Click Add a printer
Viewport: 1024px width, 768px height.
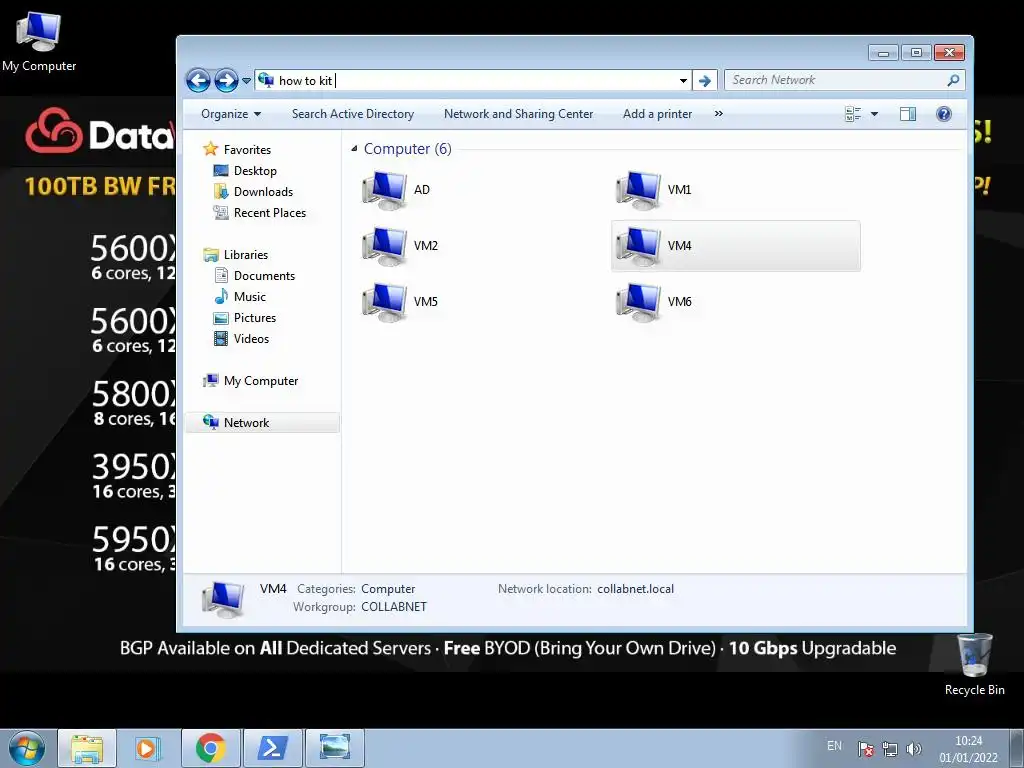point(657,114)
